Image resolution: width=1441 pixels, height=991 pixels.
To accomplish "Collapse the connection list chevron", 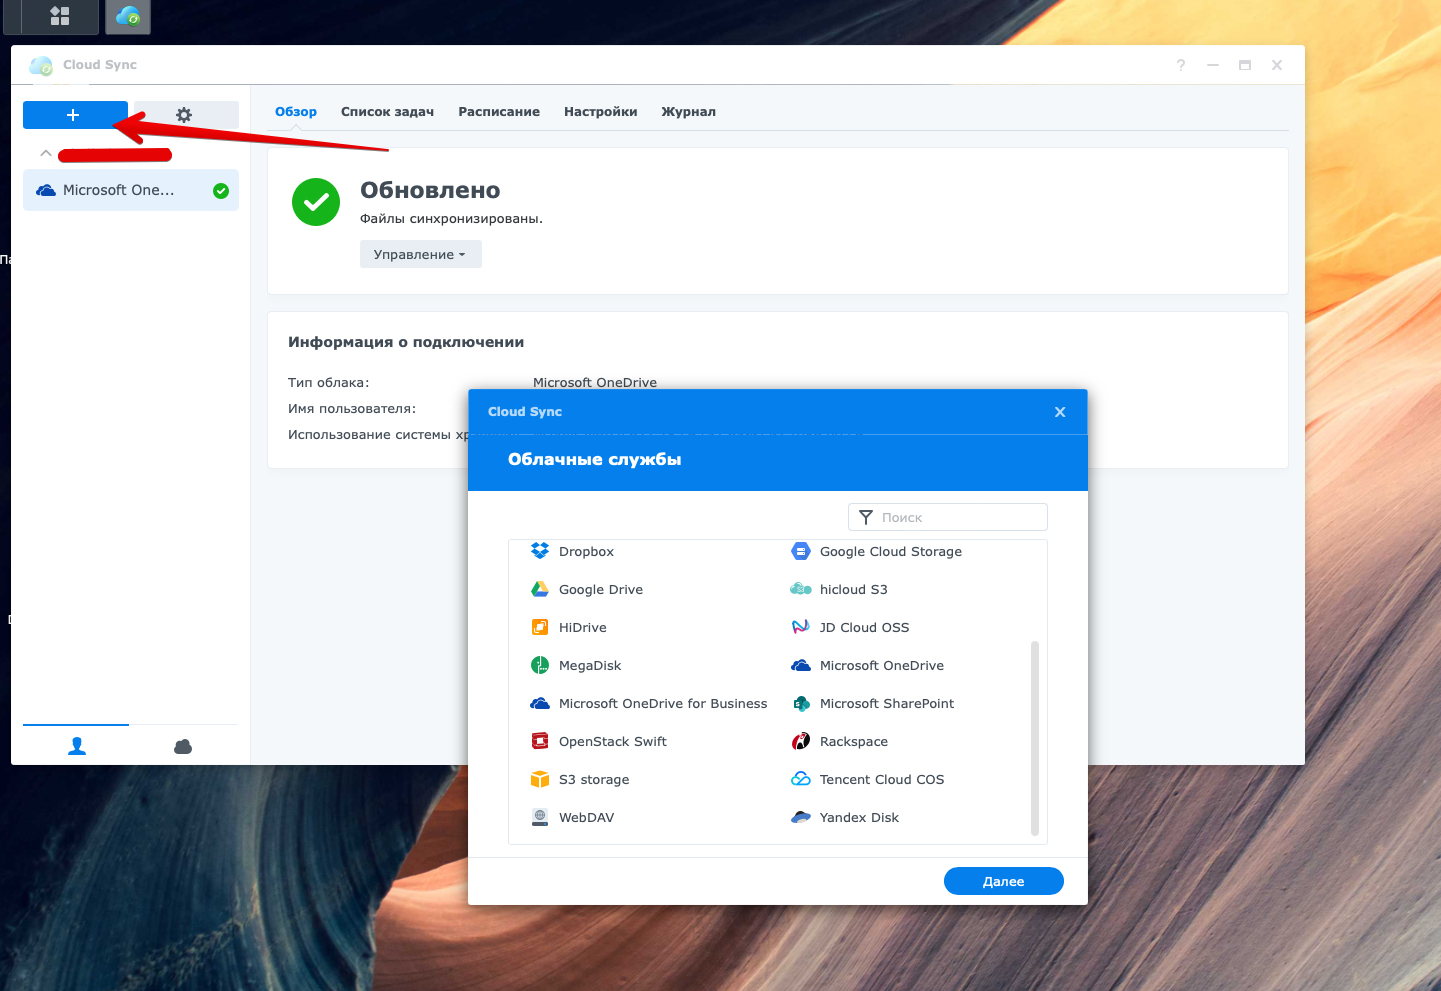I will pos(46,153).
